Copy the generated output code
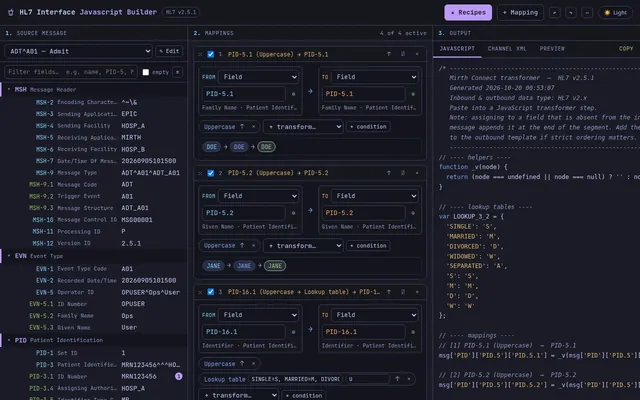This screenshot has width=640, height=400. pyautogui.click(x=626, y=48)
